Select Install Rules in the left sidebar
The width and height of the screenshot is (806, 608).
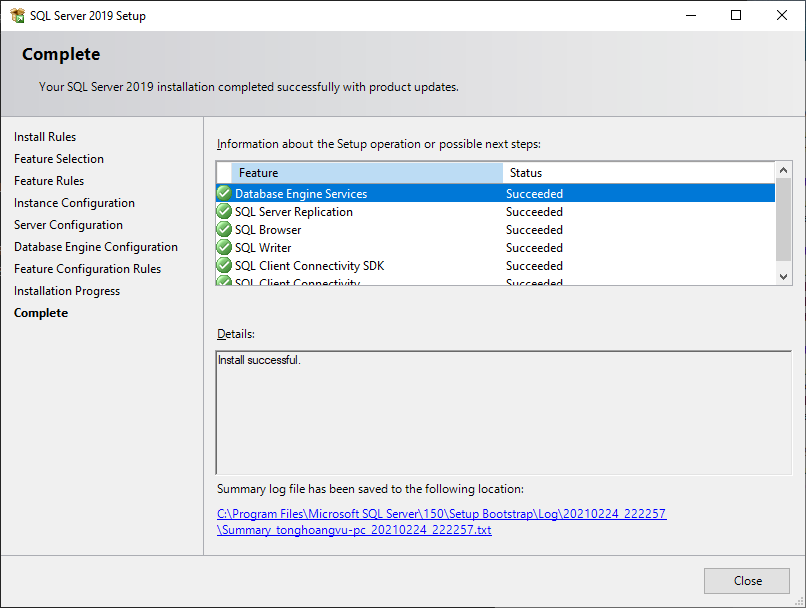pyautogui.click(x=45, y=136)
